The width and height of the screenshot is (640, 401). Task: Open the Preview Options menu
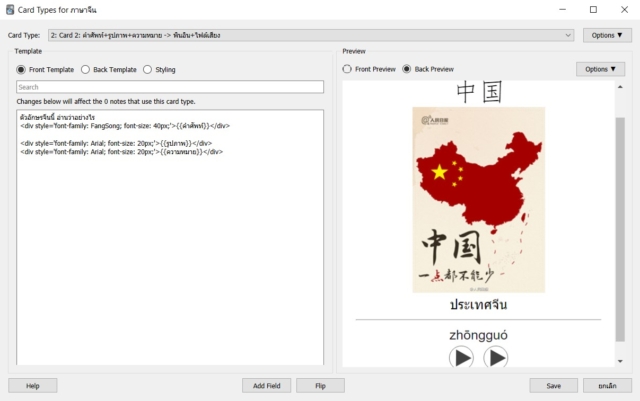click(600, 69)
